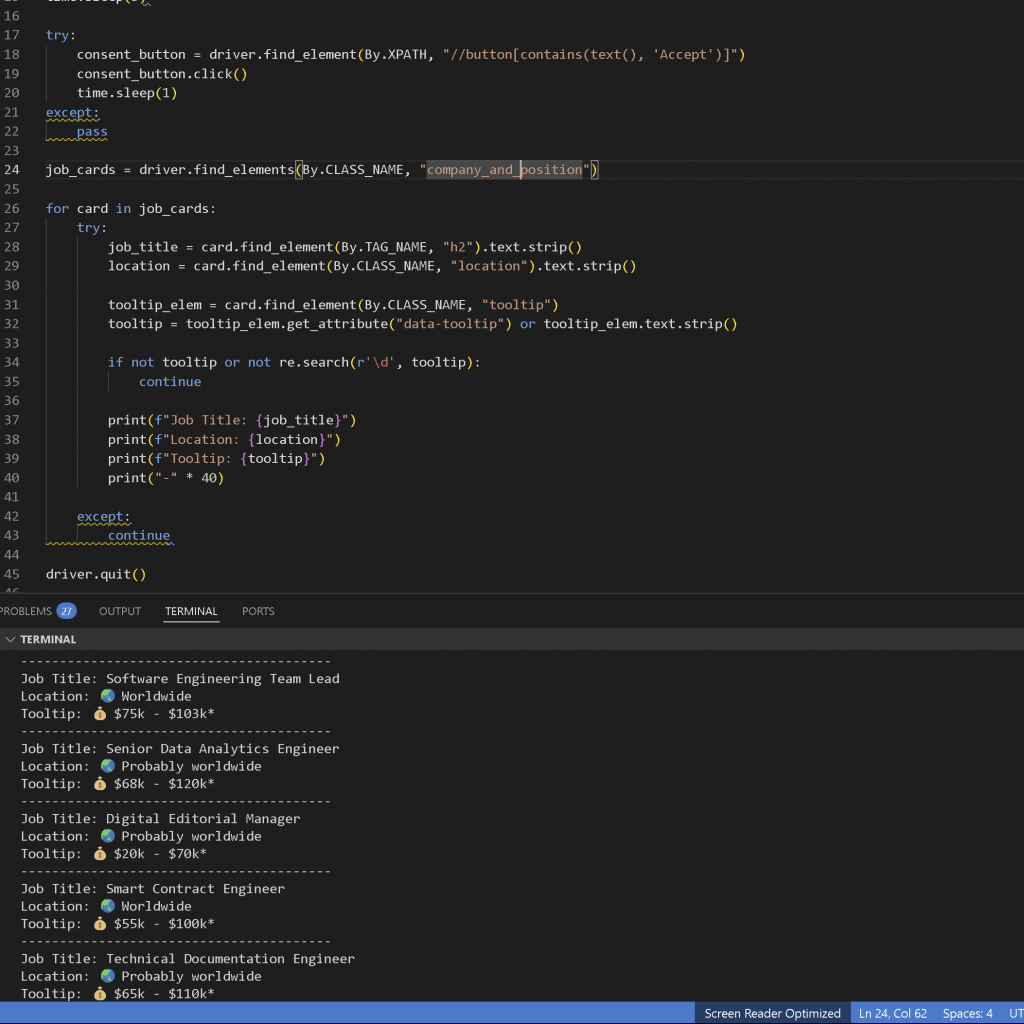Place cursor on consent_button.click() line
The image size is (1024, 1024).
tap(162, 74)
